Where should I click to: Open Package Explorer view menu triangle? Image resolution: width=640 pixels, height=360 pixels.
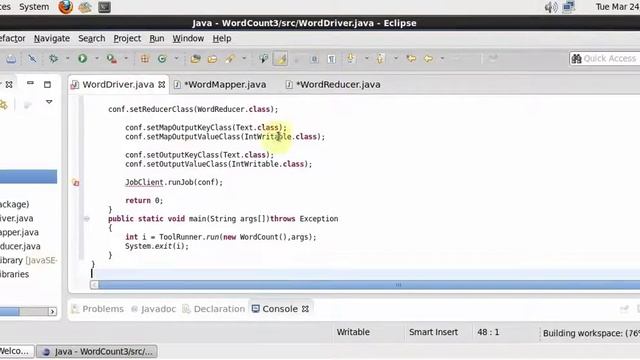tap(49, 102)
